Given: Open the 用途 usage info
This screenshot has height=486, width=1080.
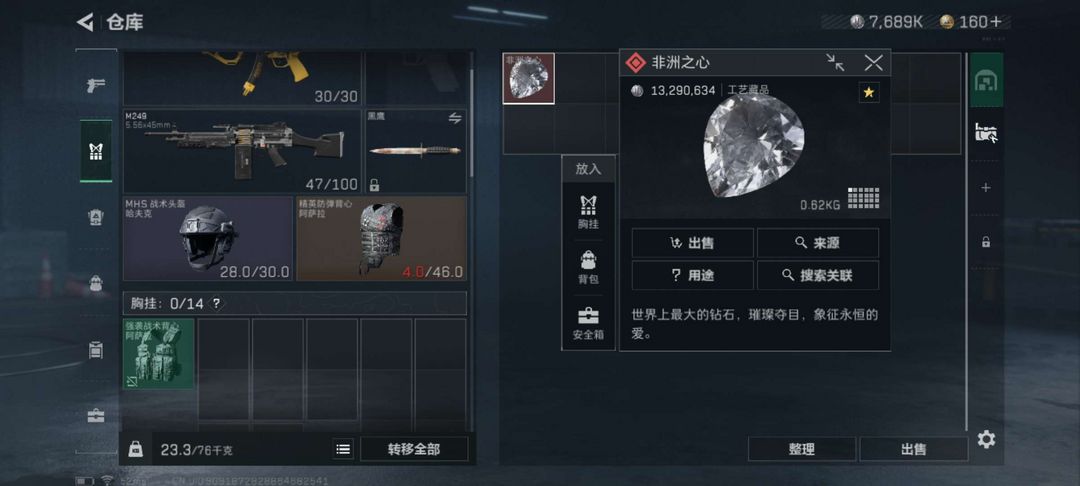Looking at the screenshot, I should pyautogui.click(x=692, y=275).
